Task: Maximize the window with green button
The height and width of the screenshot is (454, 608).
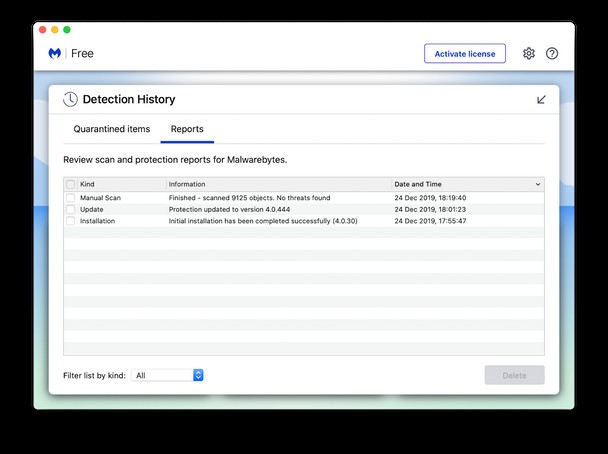Action: (67, 30)
